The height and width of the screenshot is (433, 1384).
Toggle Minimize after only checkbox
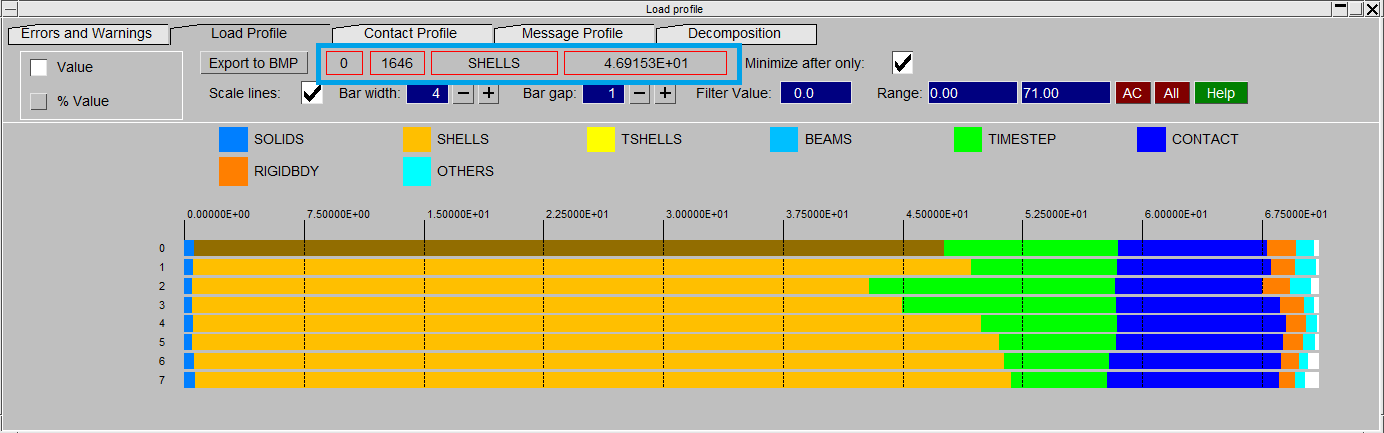(x=902, y=63)
